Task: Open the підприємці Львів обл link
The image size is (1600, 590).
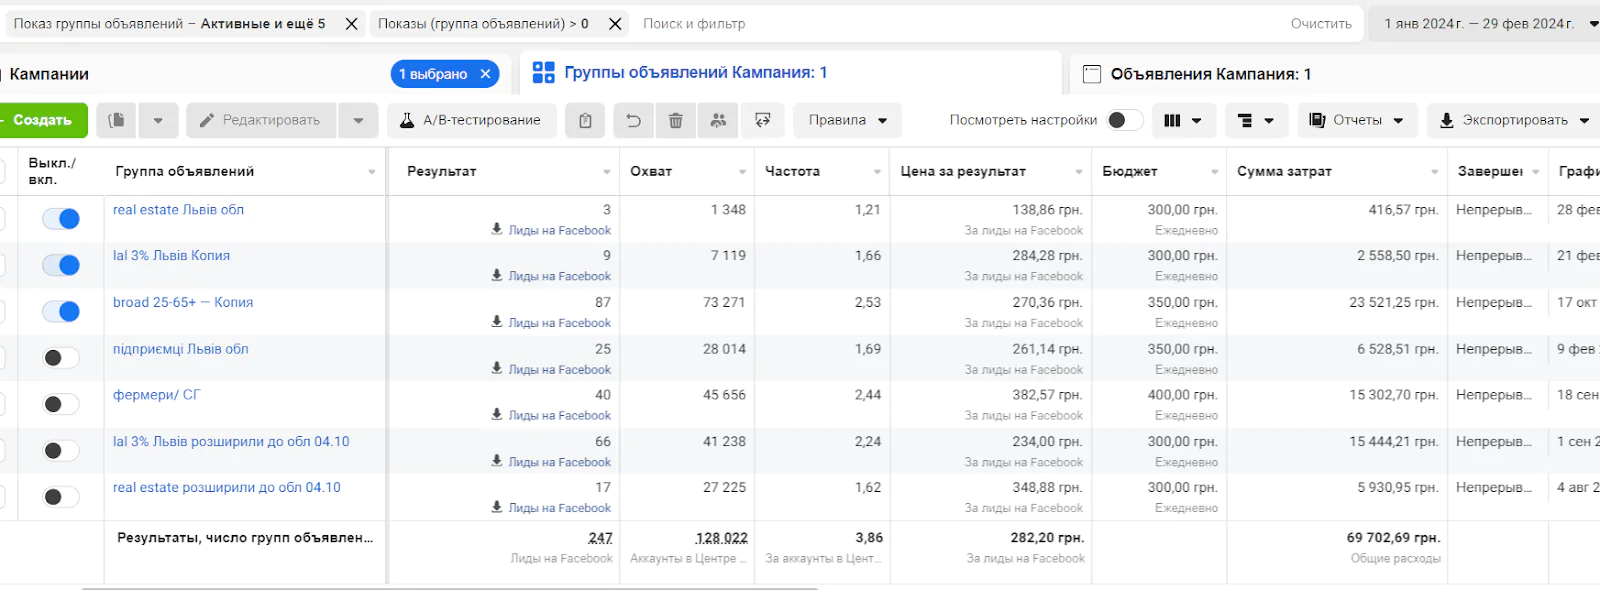Action: tap(181, 349)
